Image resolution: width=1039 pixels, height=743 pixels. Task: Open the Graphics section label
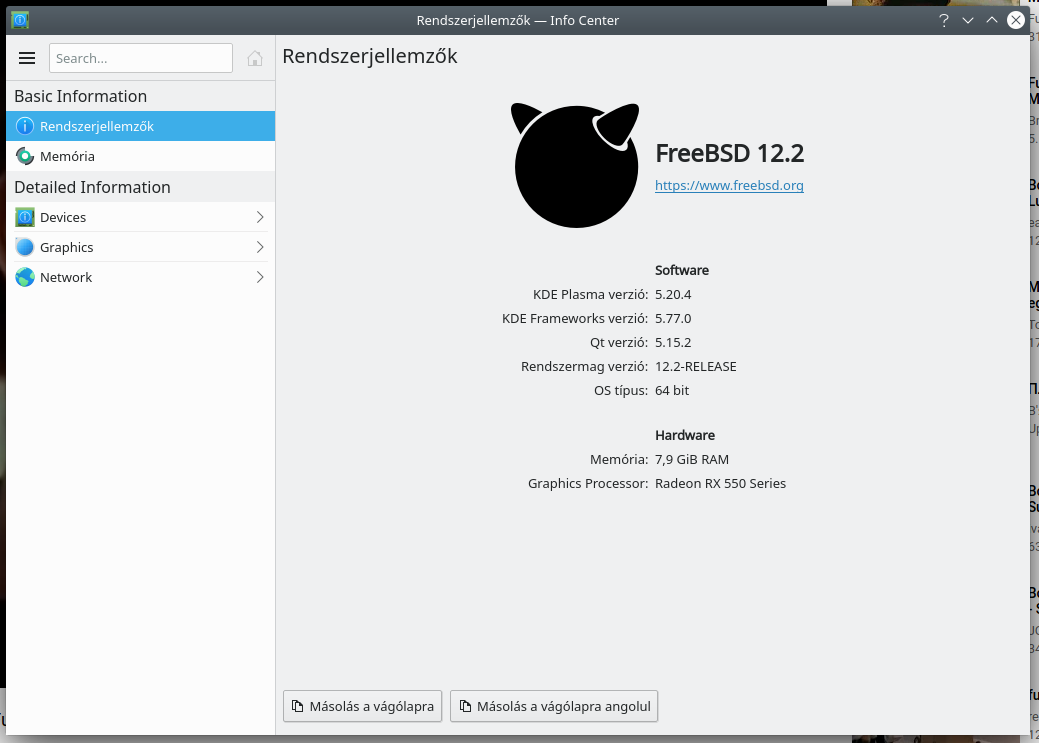[66, 247]
